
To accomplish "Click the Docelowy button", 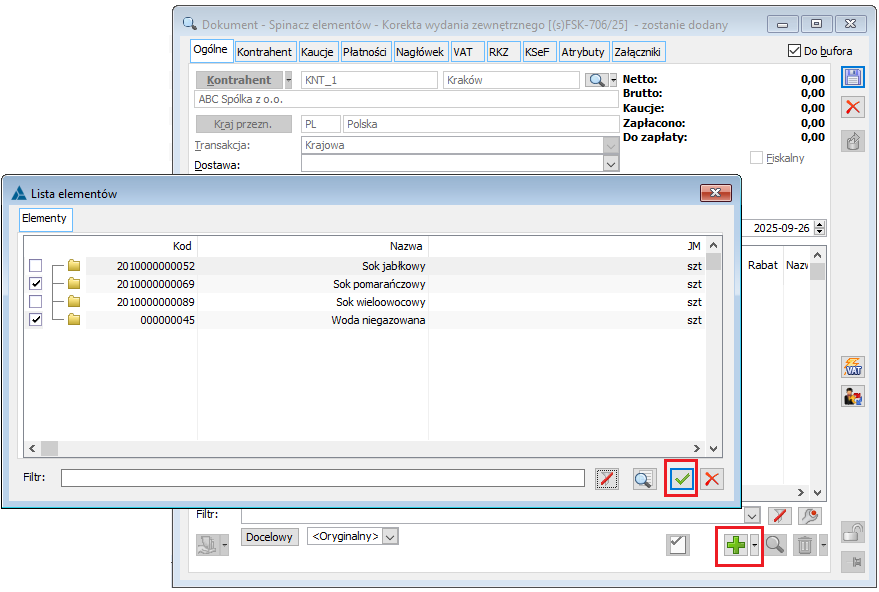I will click(x=270, y=537).
